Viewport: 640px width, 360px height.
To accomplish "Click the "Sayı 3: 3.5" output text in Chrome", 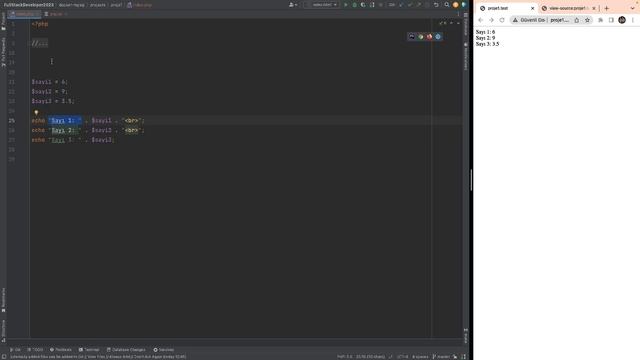I will (487, 44).
